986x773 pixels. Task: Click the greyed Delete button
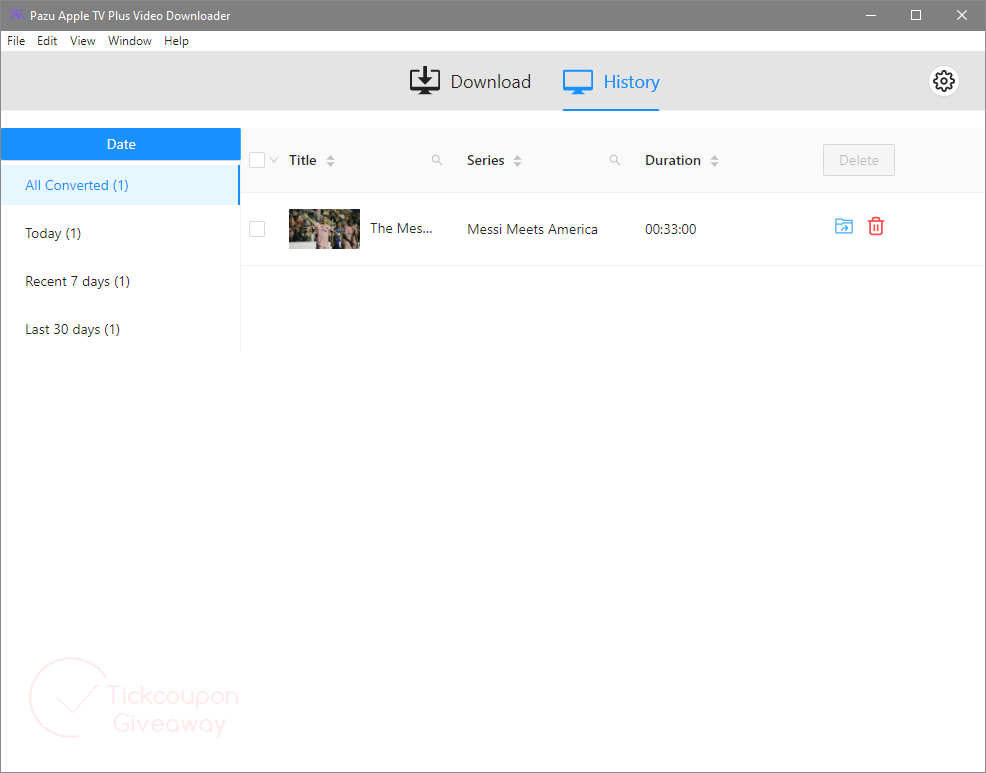pyautogui.click(x=858, y=160)
